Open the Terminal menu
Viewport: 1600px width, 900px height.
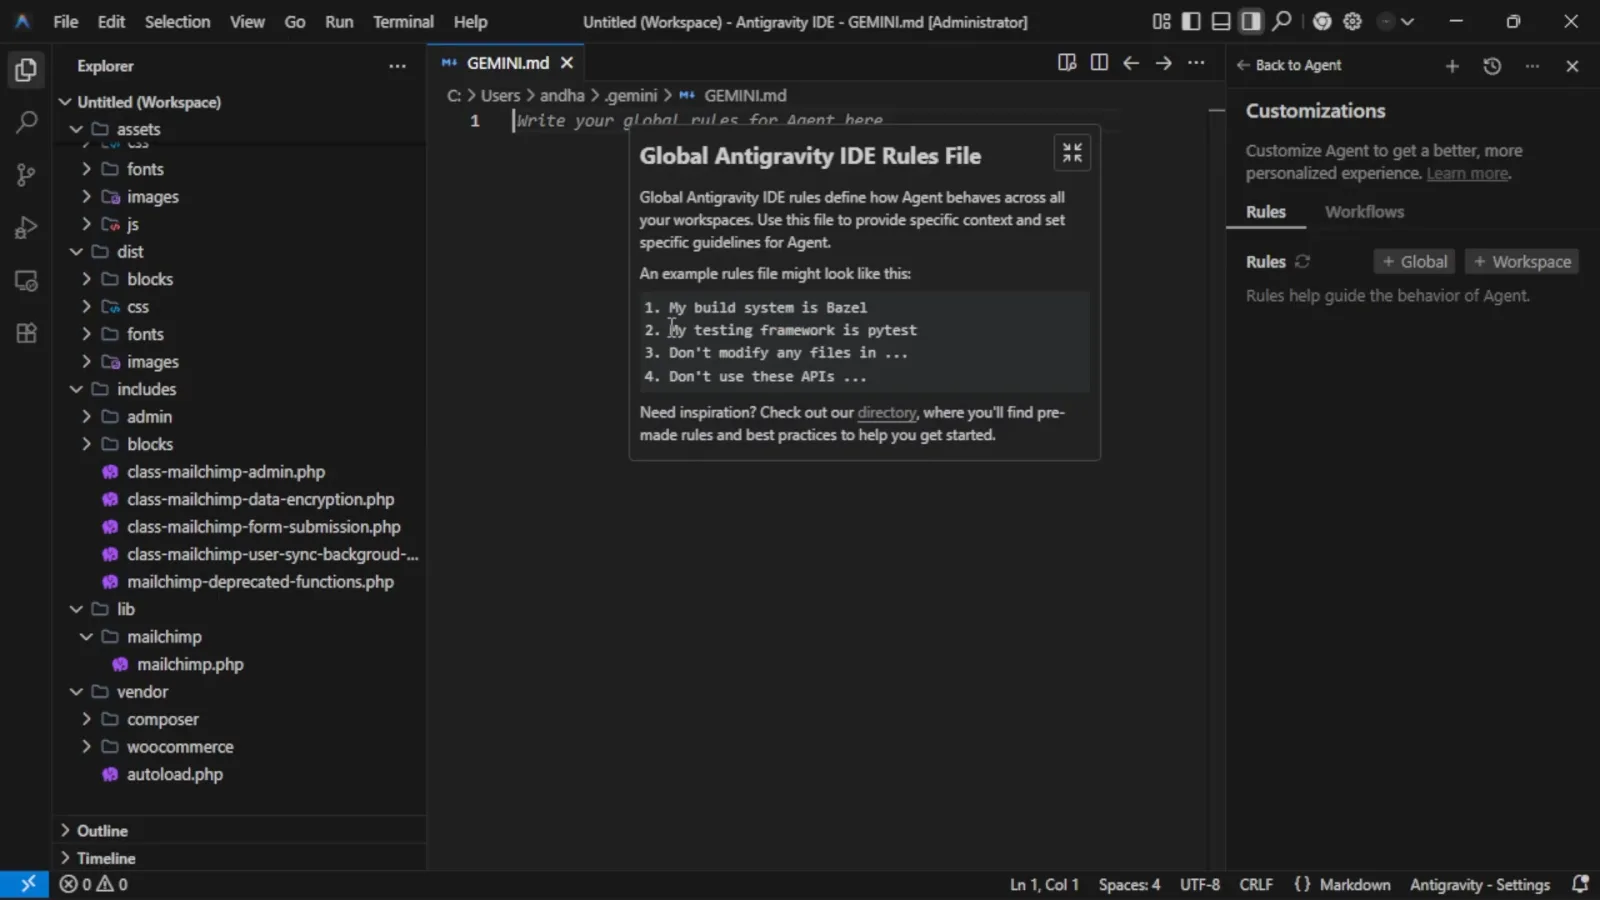point(403,21)
